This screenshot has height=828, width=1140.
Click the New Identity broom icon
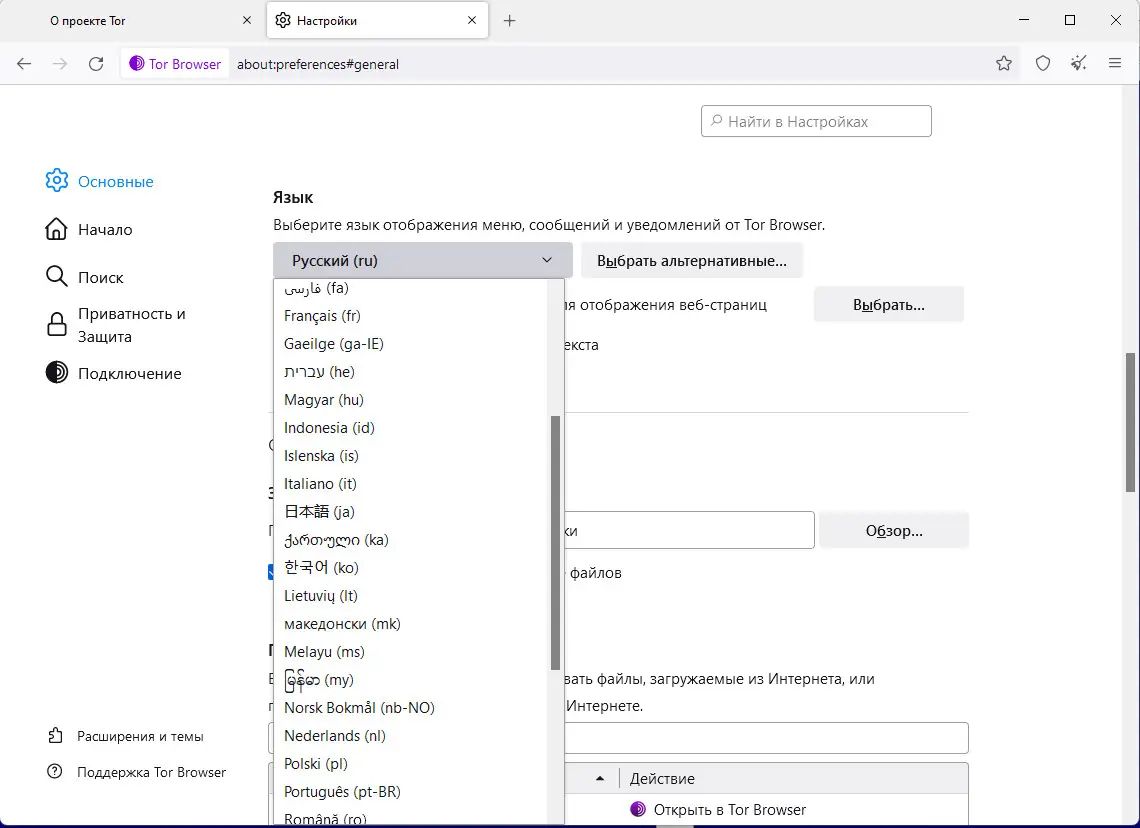[1078, 64]
